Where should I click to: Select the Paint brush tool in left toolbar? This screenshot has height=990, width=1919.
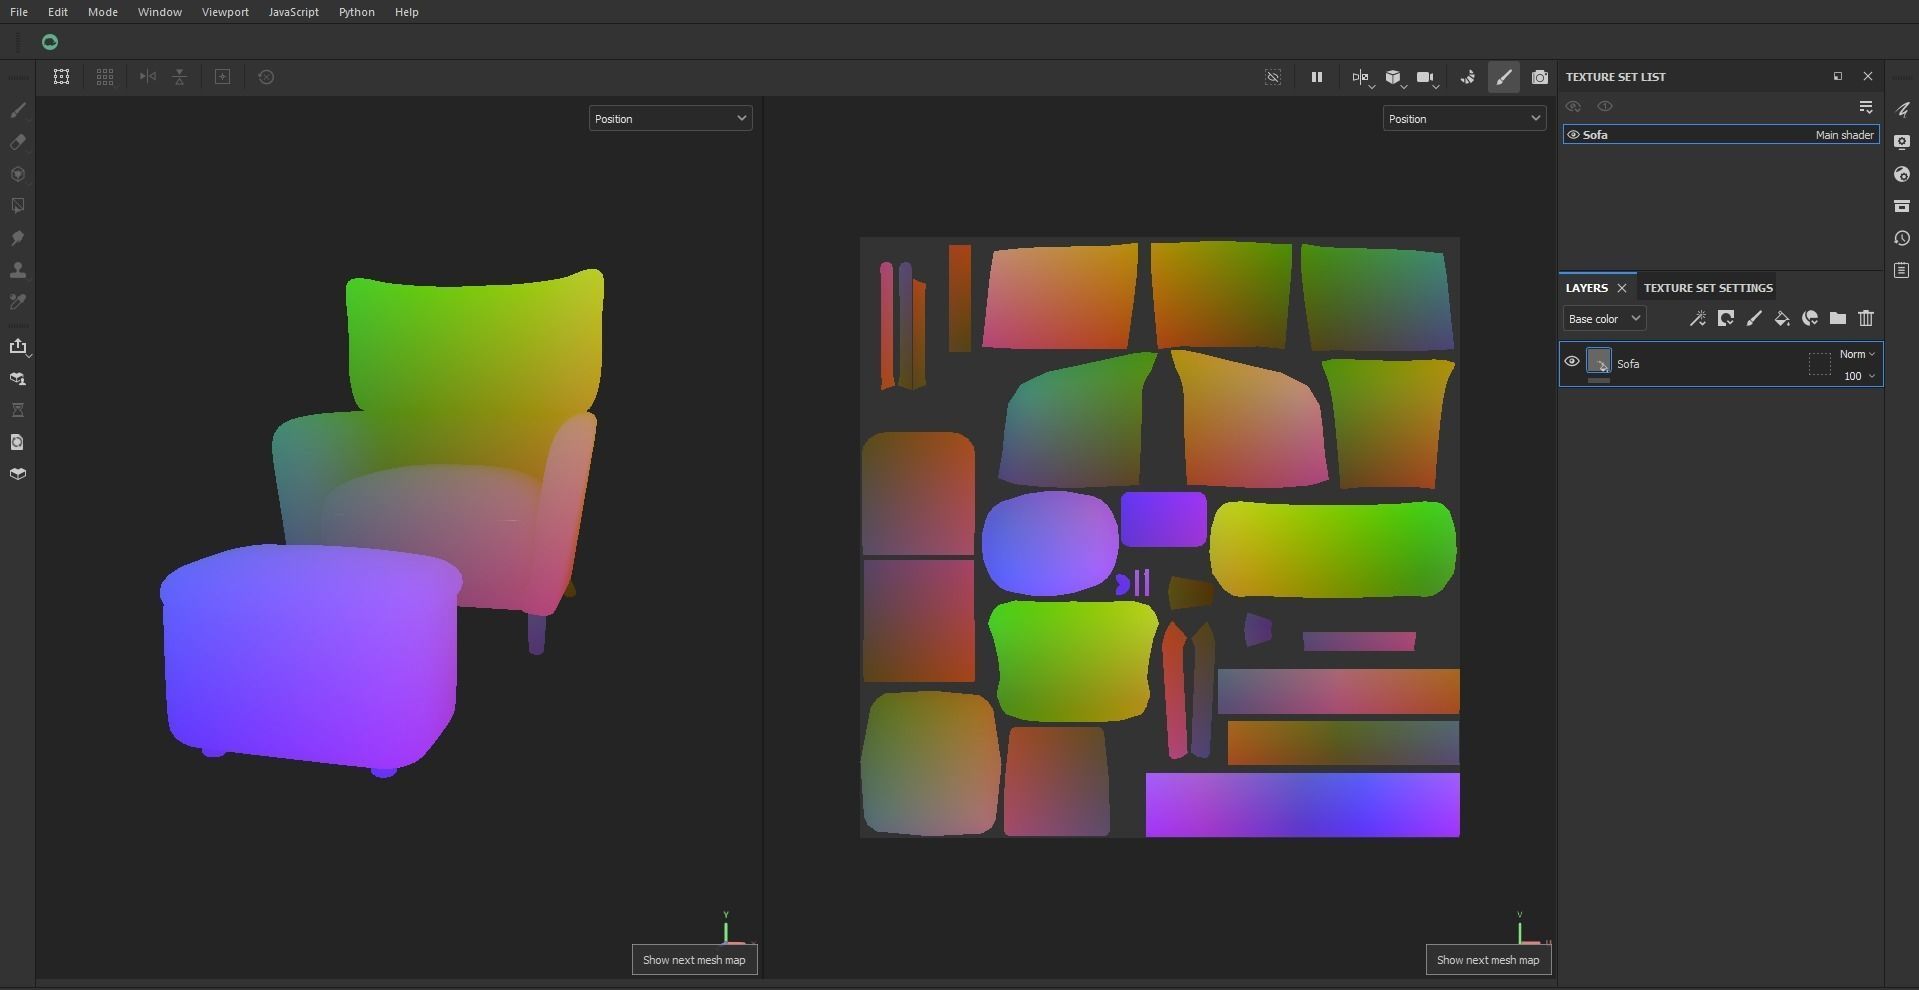pos(18,110)
